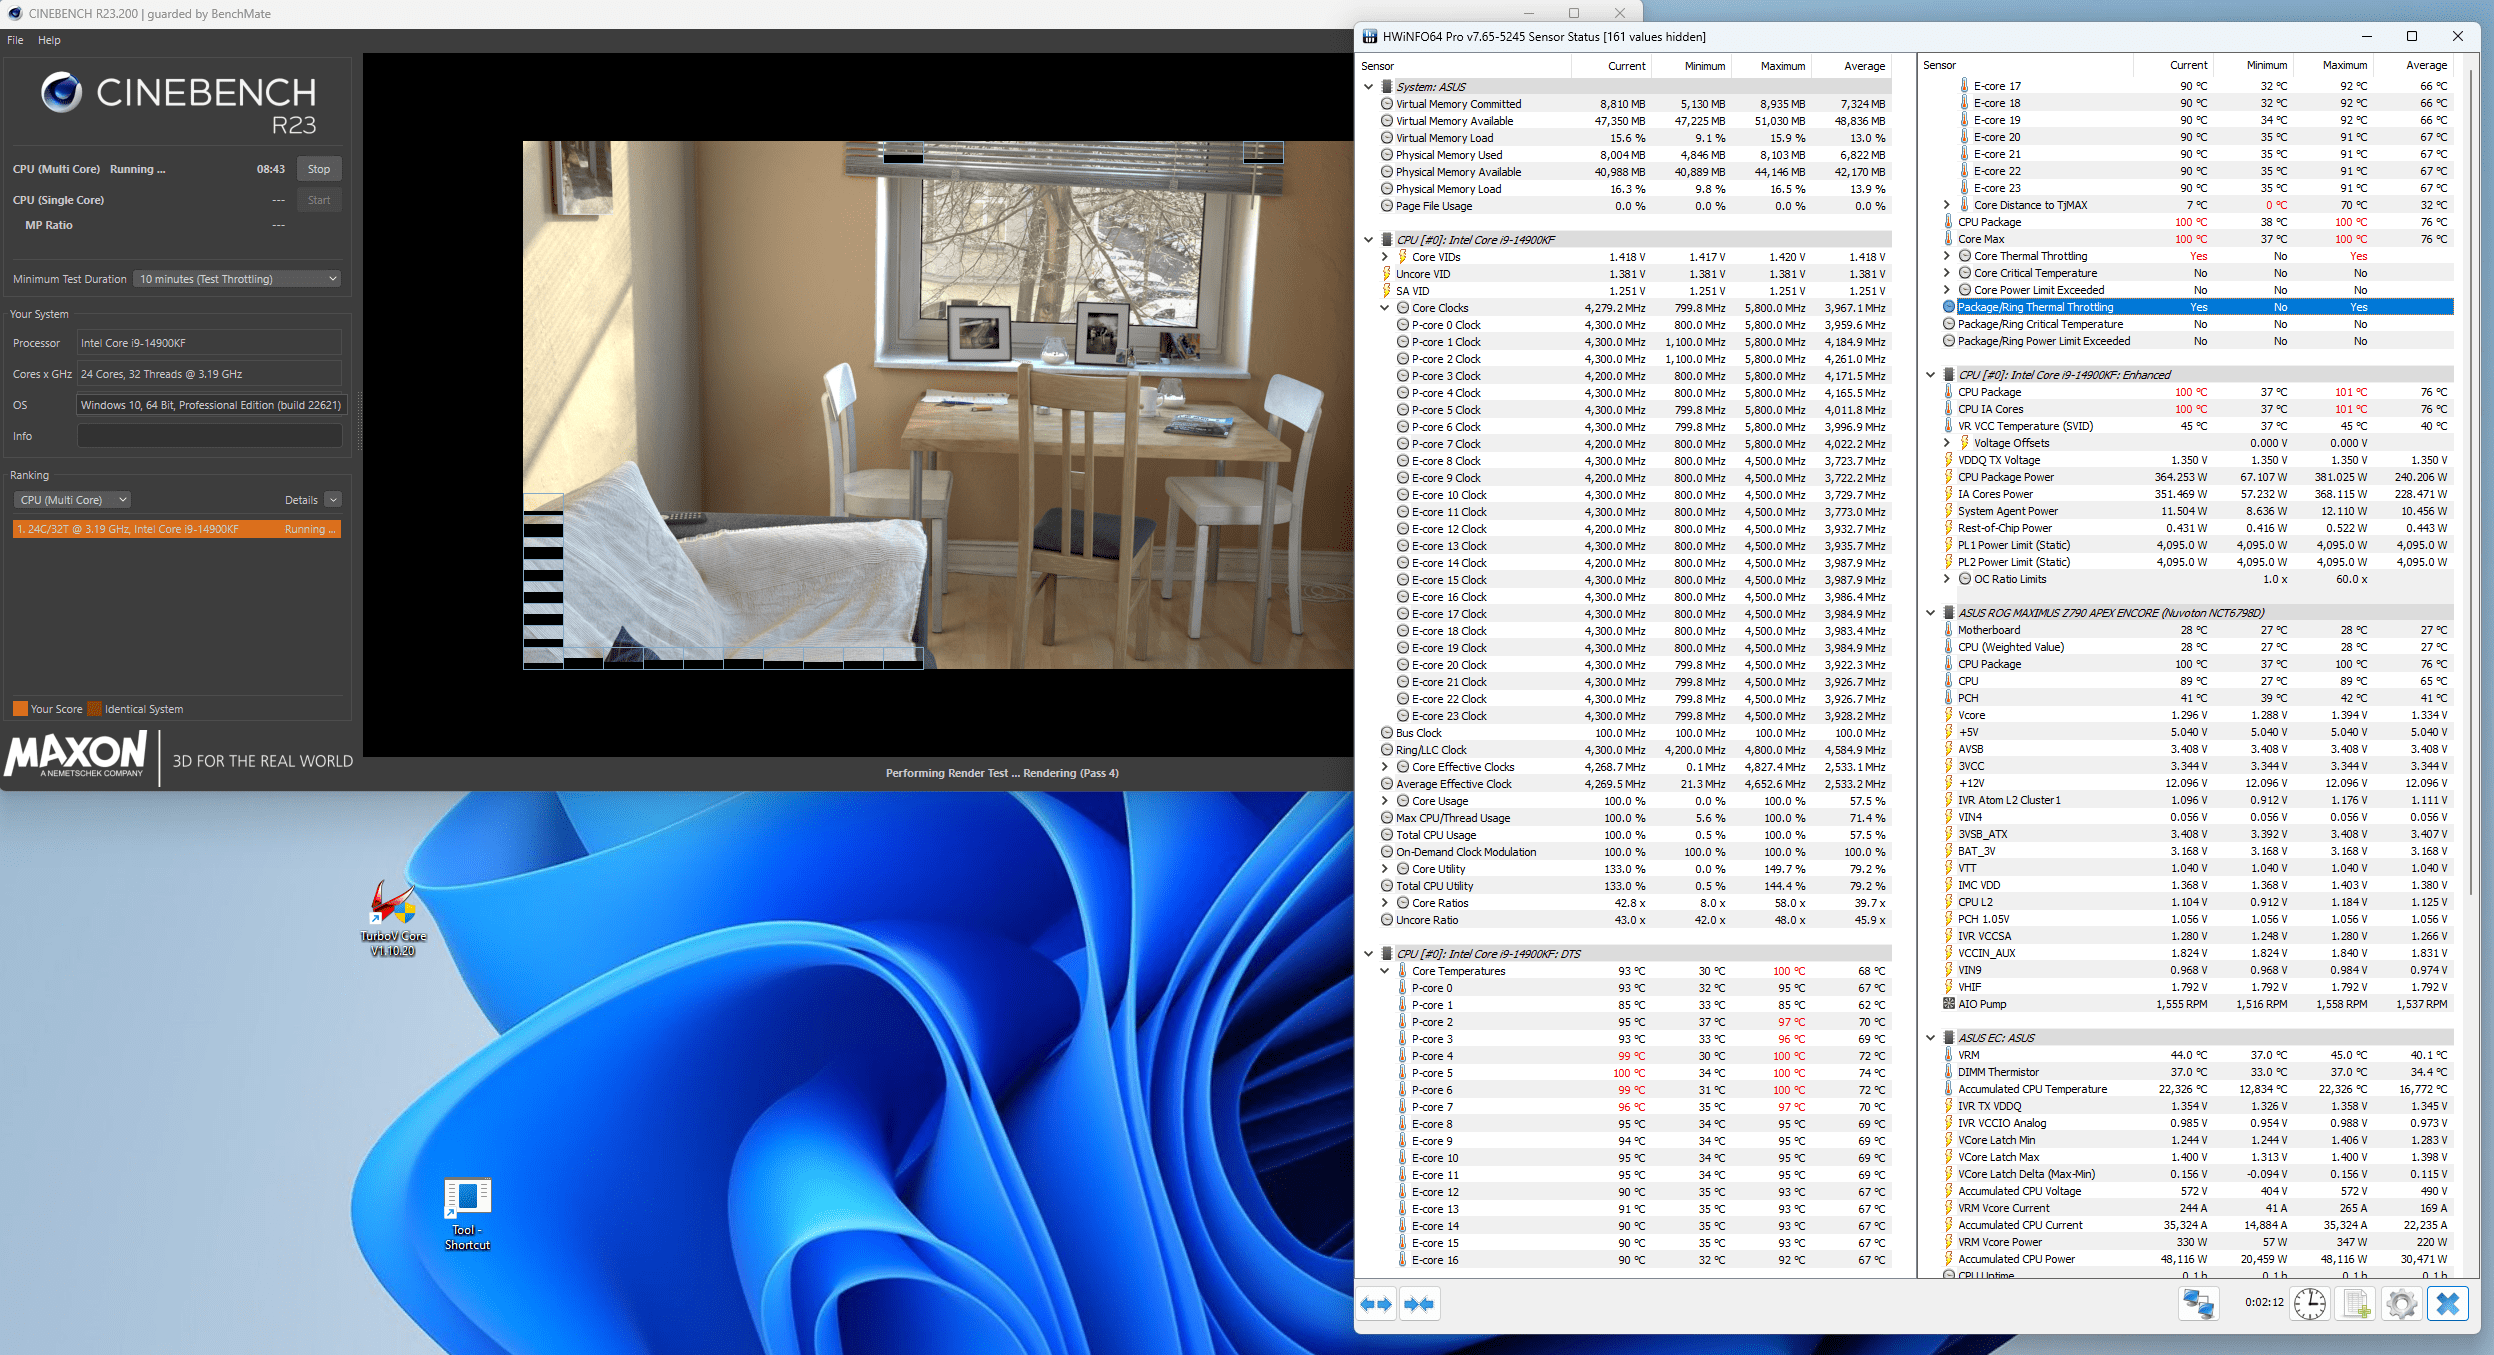
Task: Click the Cinebench logo sphere icon
Action: click(61, 92)
